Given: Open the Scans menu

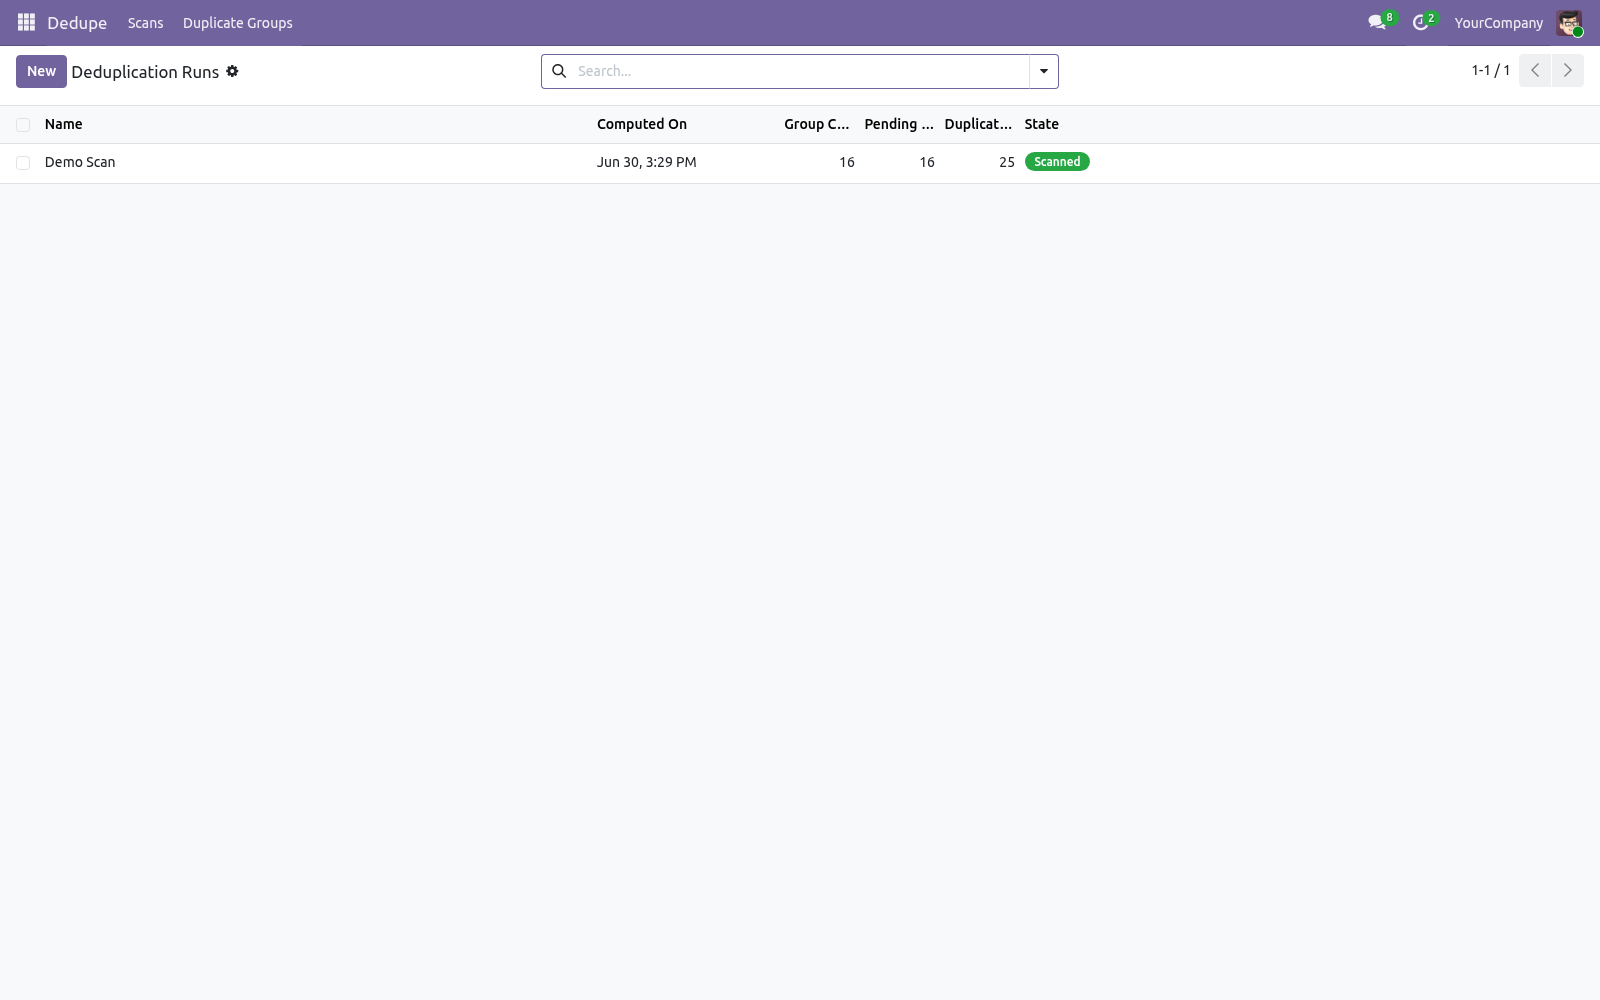Looking at the screenshot, I should tap(145, 22).
